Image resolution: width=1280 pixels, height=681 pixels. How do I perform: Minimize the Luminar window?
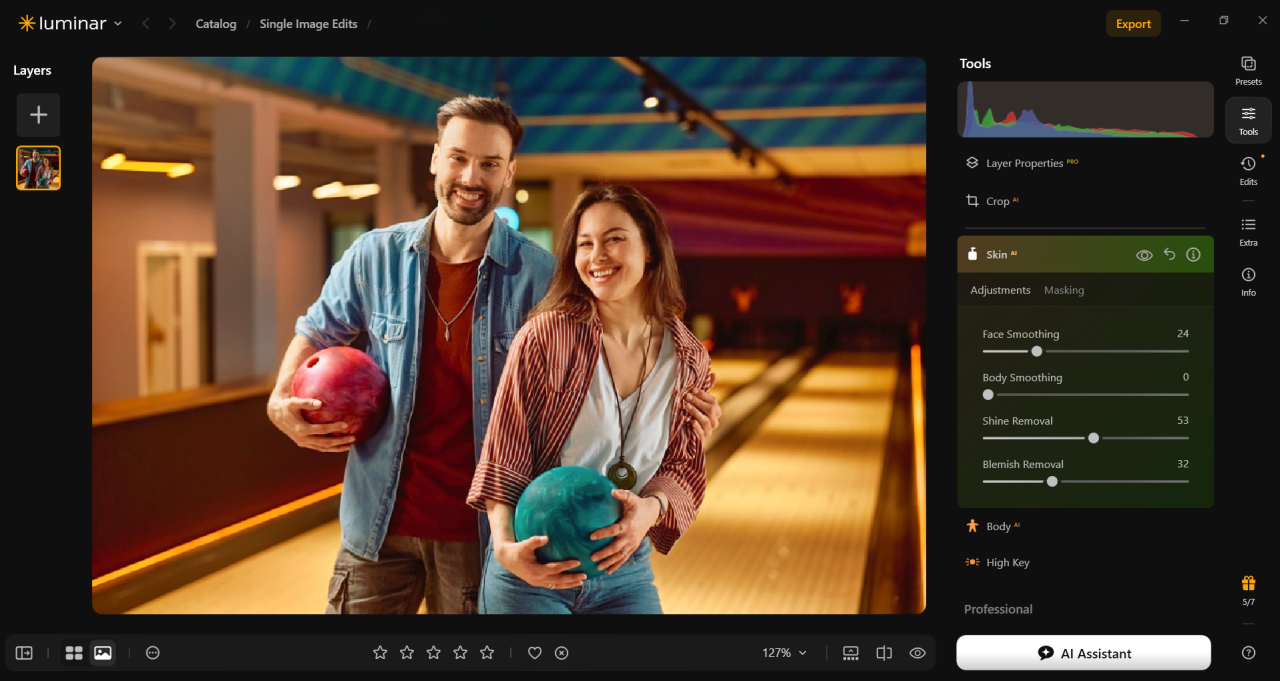tap(1185, 21)
